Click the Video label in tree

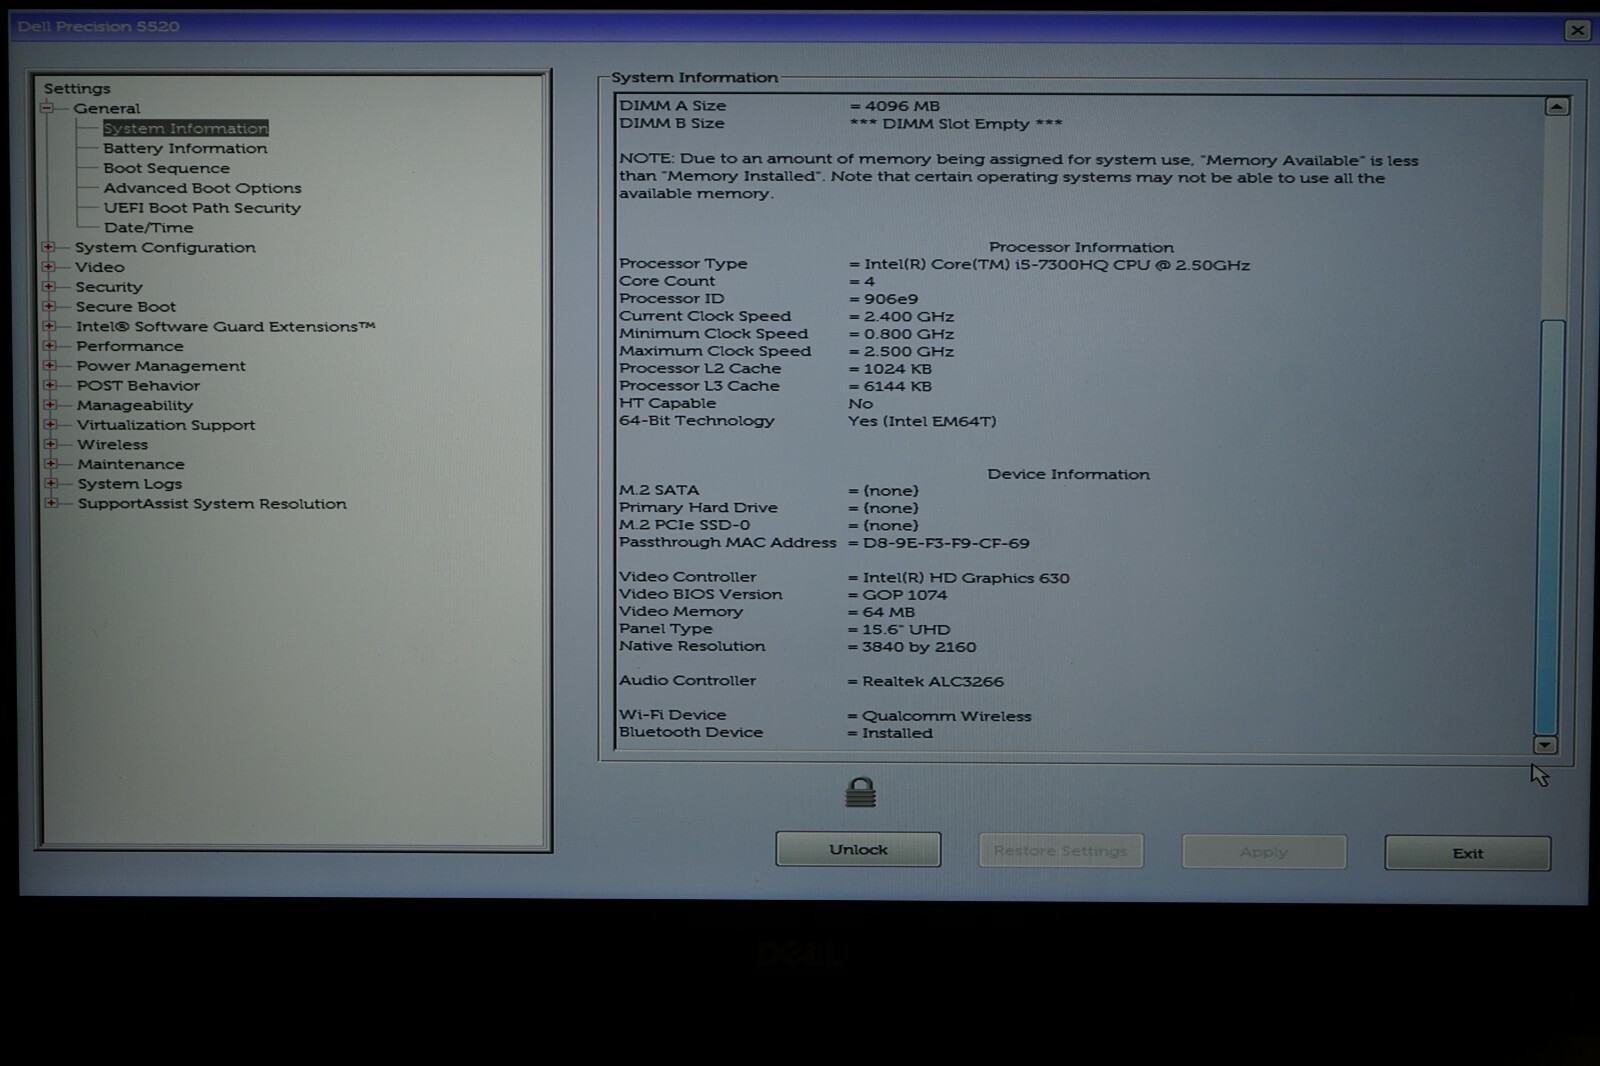100,267
